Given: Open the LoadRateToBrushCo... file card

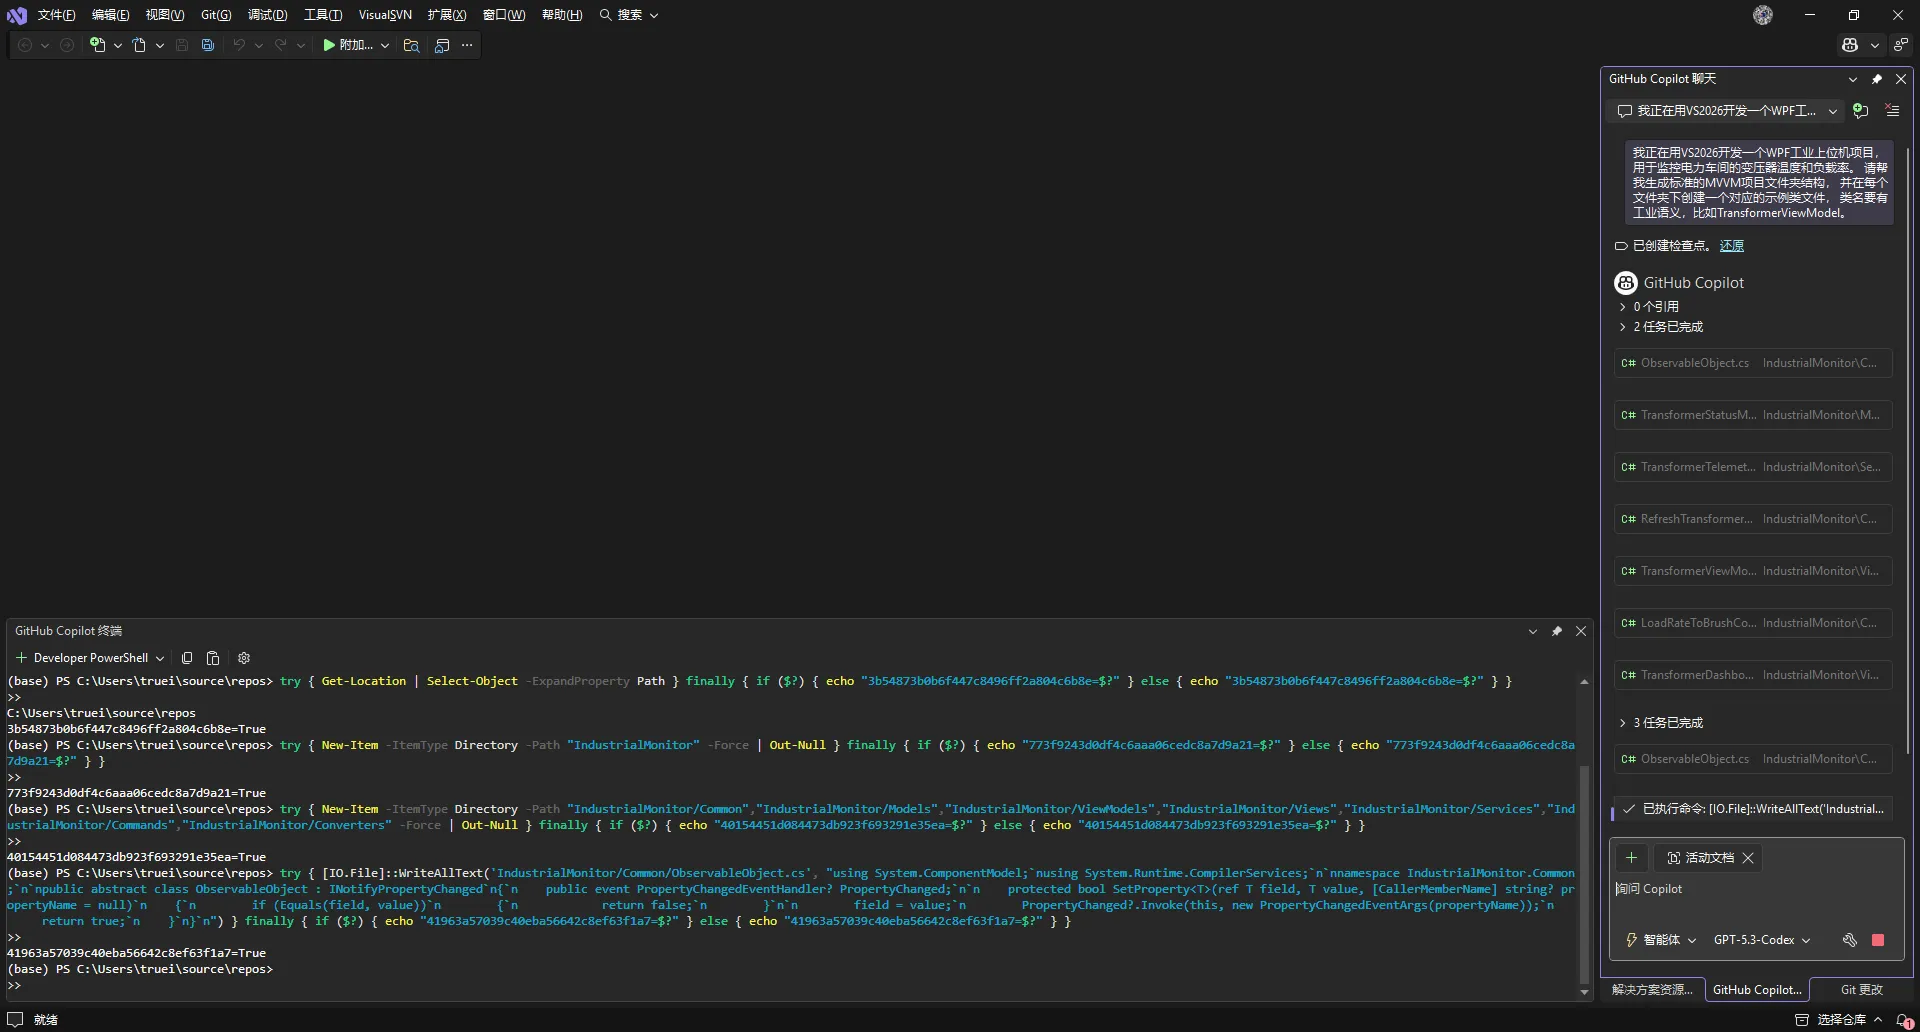Looking at the screenshot, I should [x=1753, y=623].
